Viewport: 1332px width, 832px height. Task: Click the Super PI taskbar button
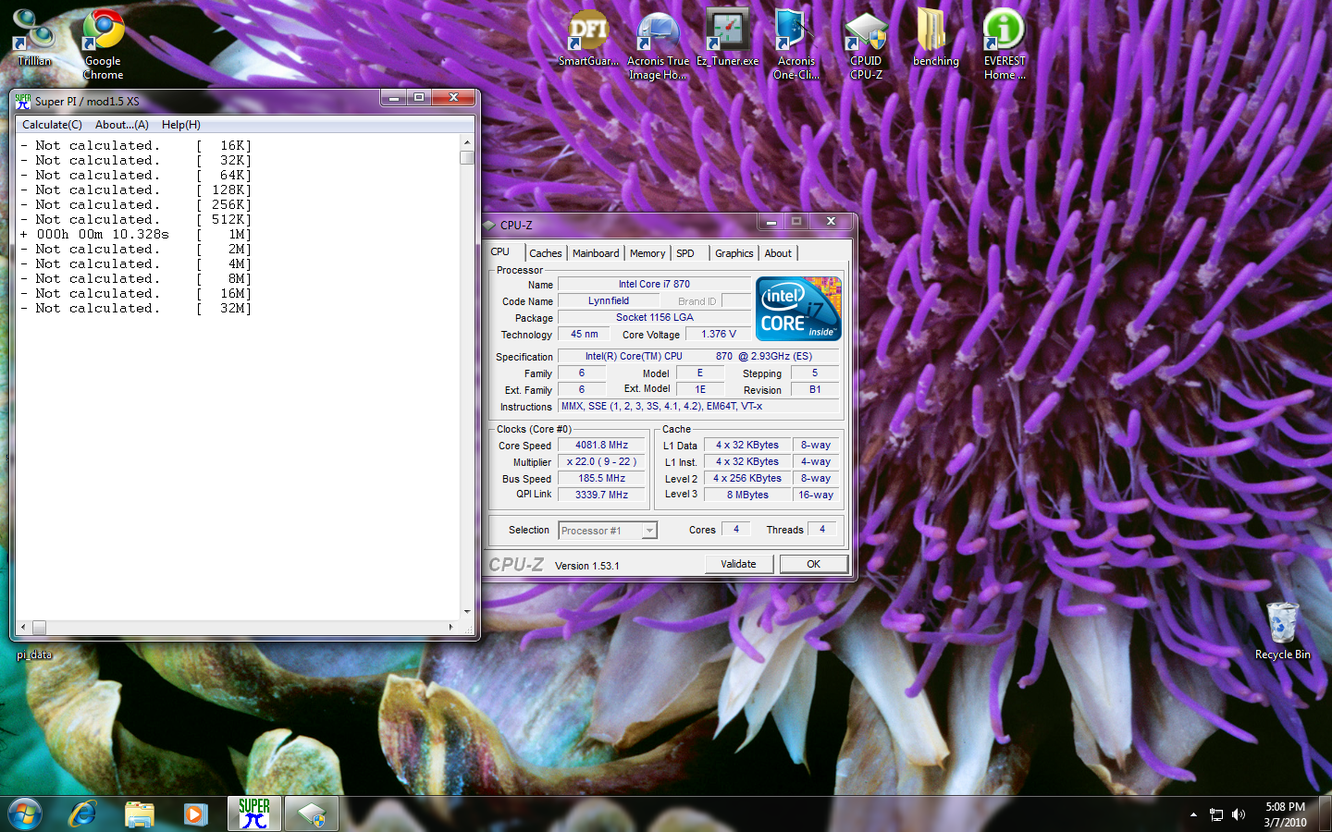[x=253, y=814]
